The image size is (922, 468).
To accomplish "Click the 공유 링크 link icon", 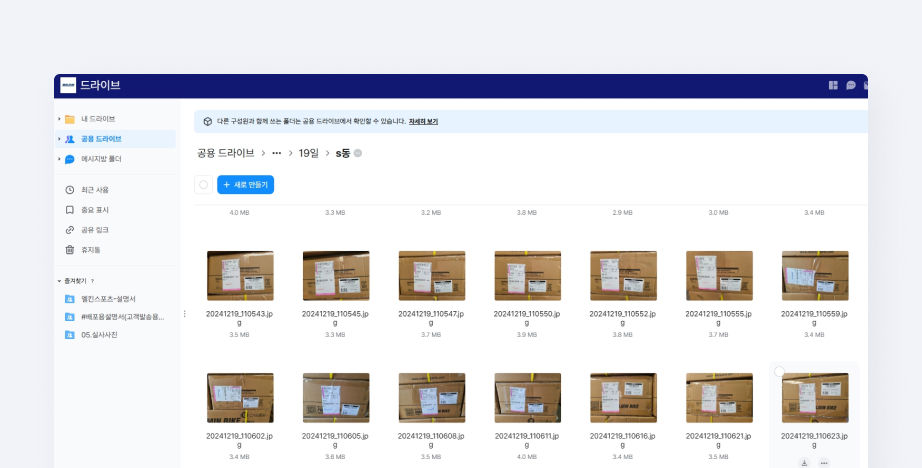I will click(70, 230).
